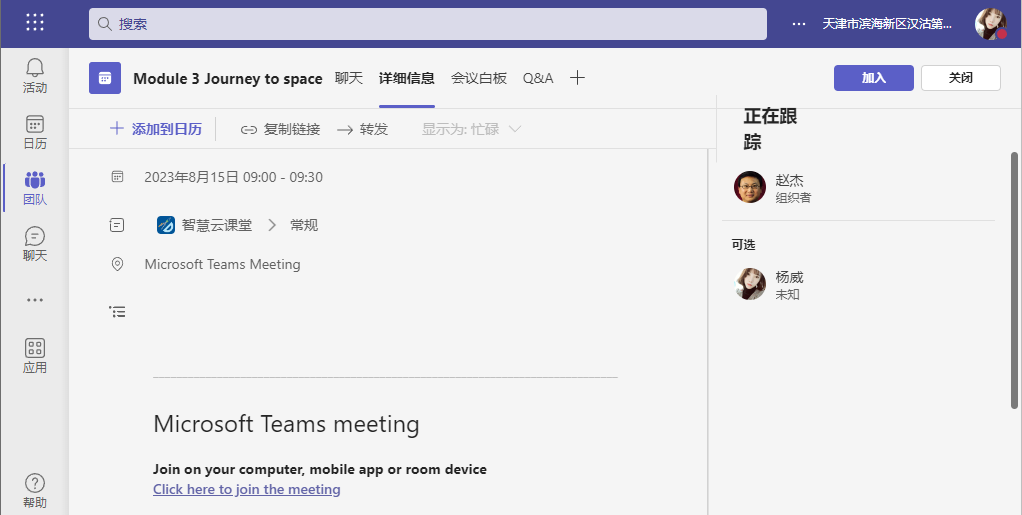Show more apps ellipsis in sidebar
The width and height of the screenshot is (1022, 515).
pos(35,300)
